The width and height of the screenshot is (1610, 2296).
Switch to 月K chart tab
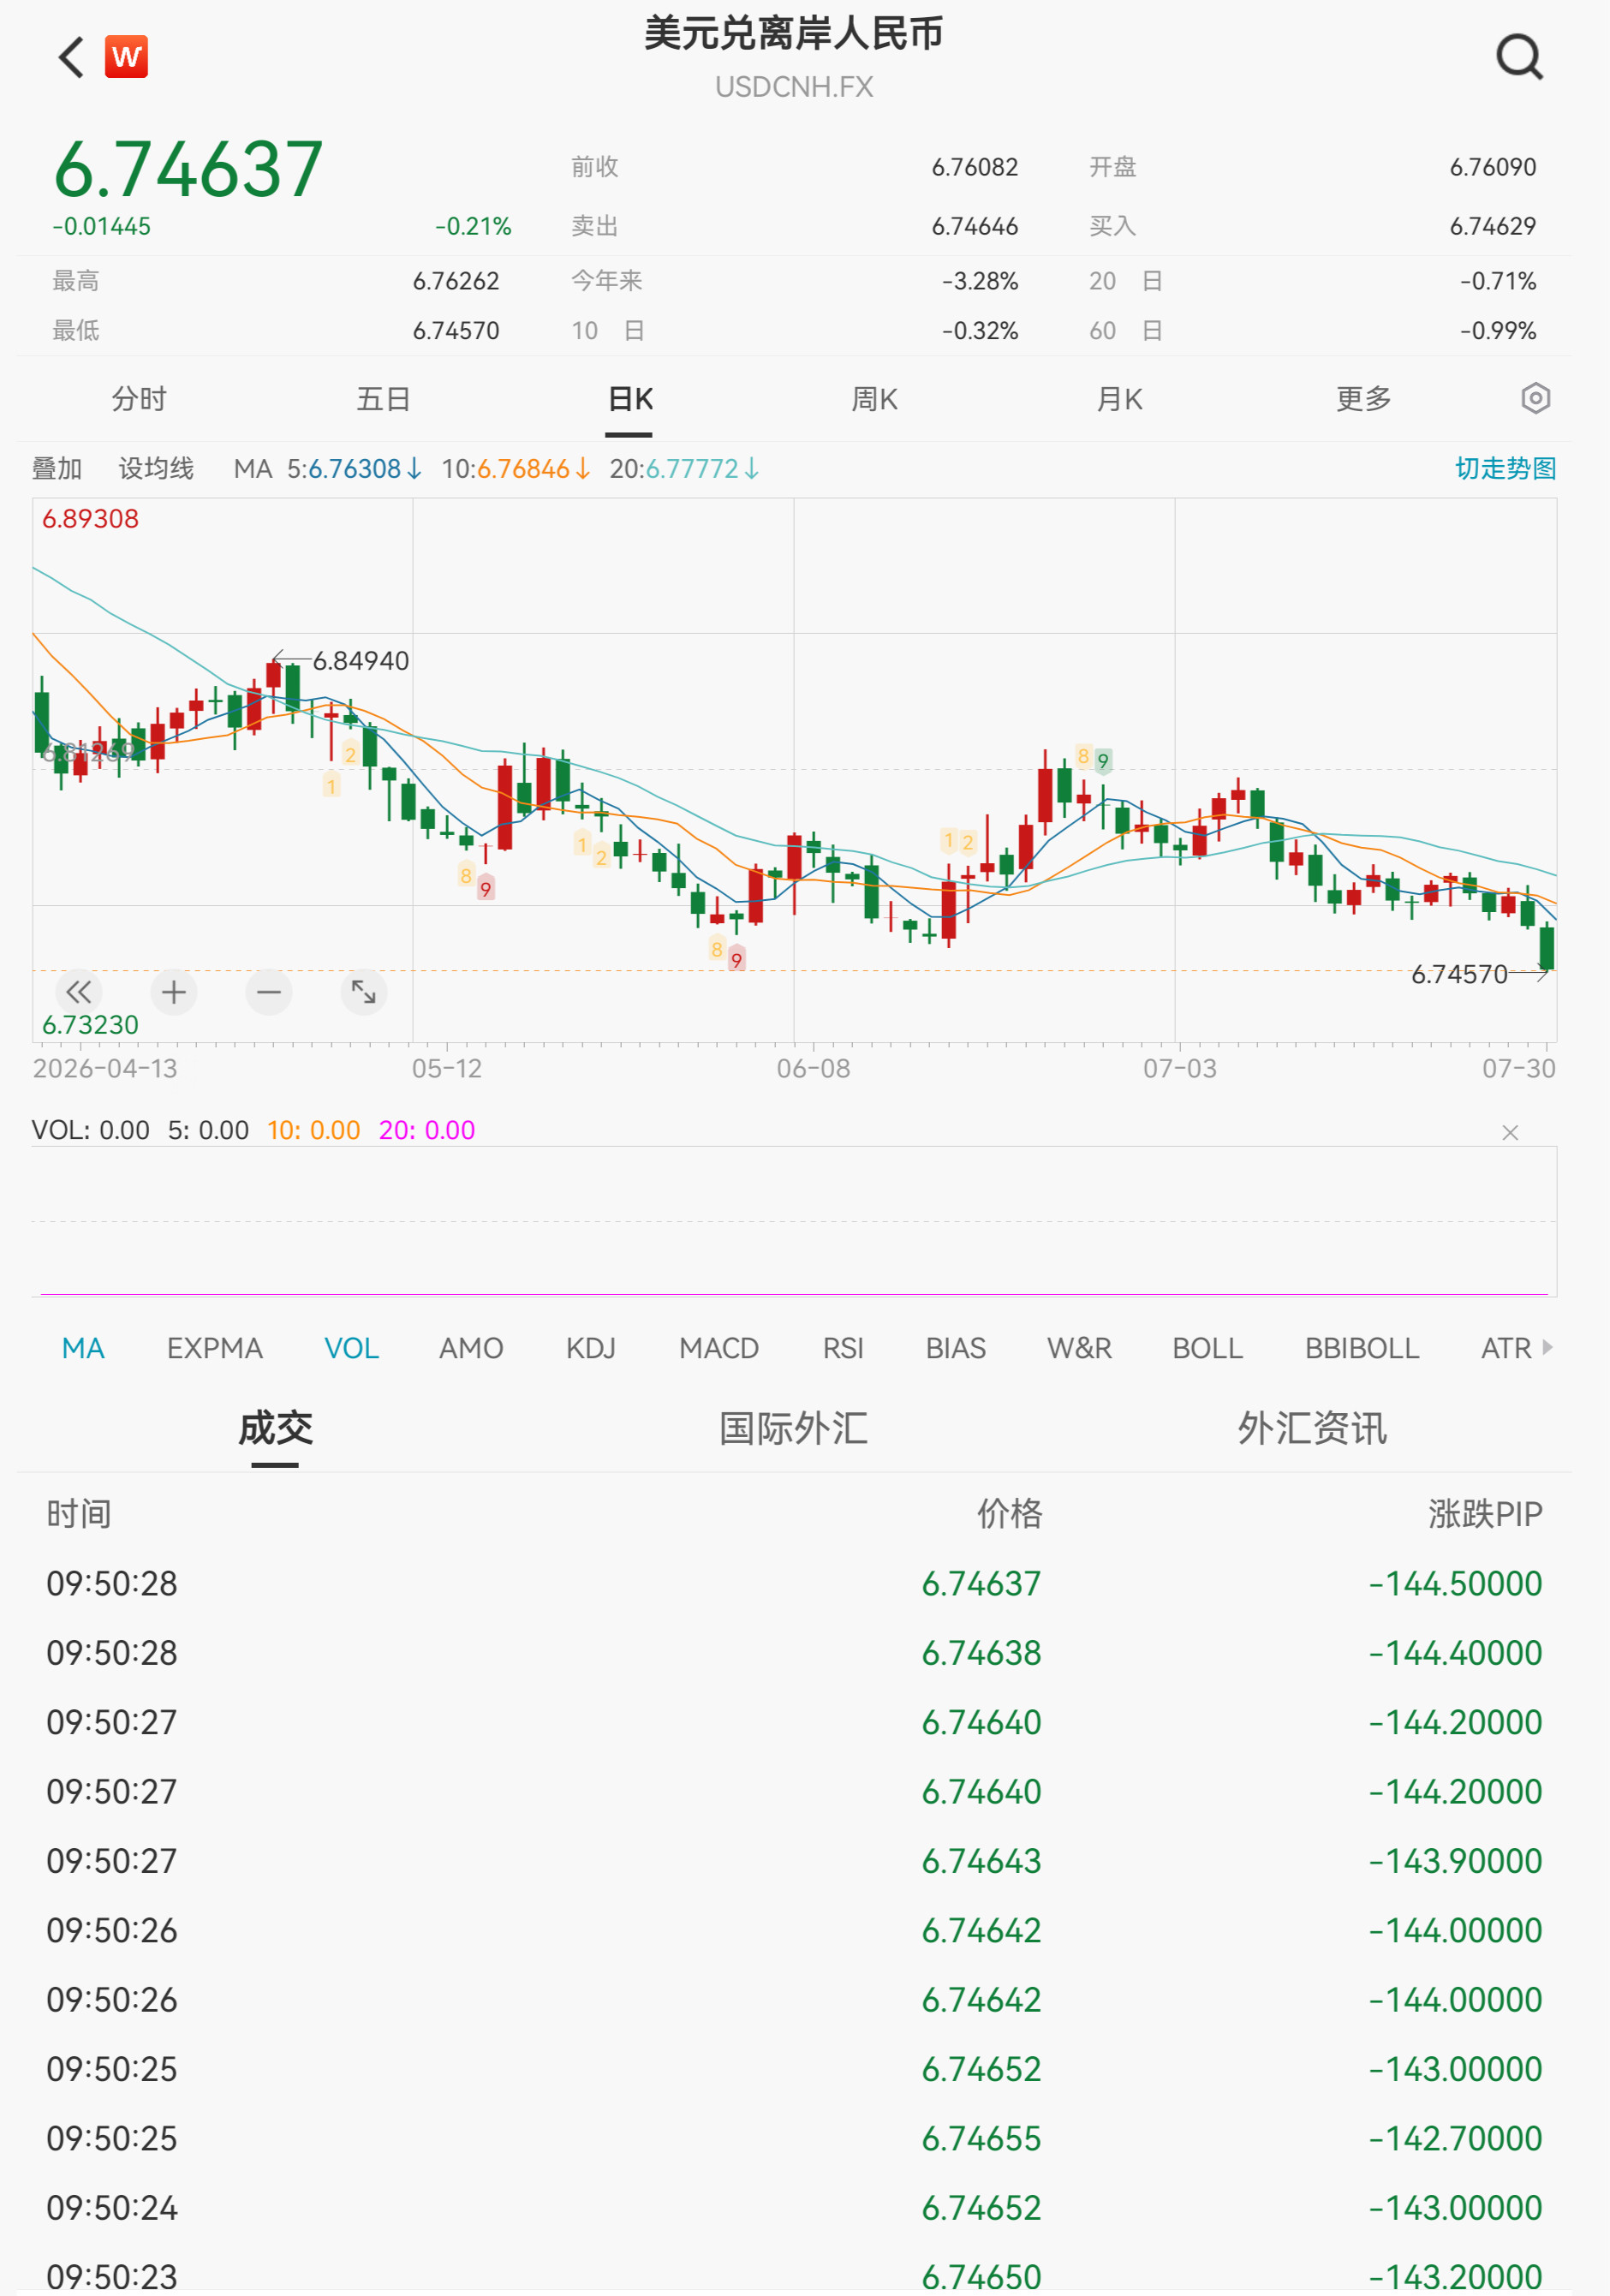1119,399
